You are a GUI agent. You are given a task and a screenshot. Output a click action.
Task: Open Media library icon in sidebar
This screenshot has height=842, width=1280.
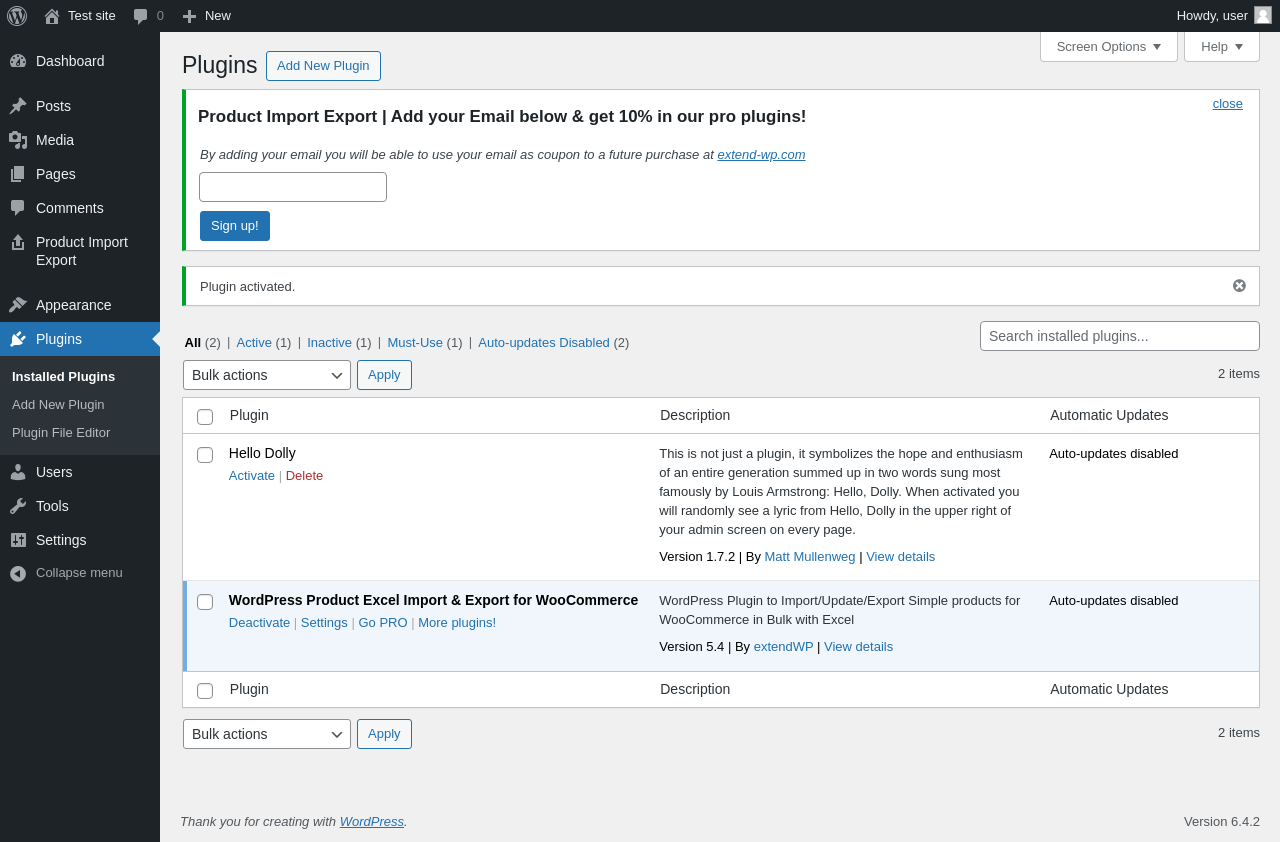click(18, 140)
